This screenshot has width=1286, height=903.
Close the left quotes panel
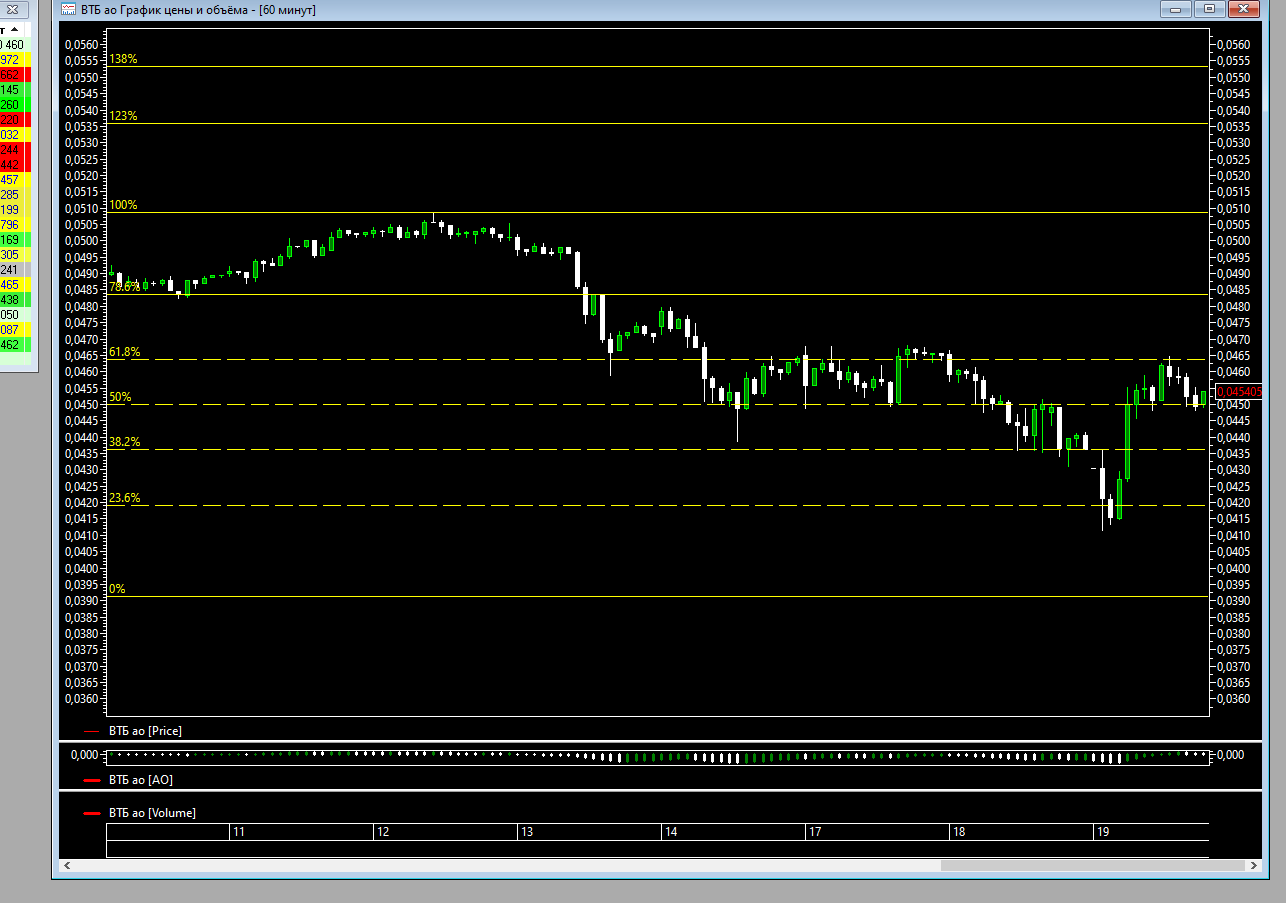pyautogui.click(x=13, y=9)
